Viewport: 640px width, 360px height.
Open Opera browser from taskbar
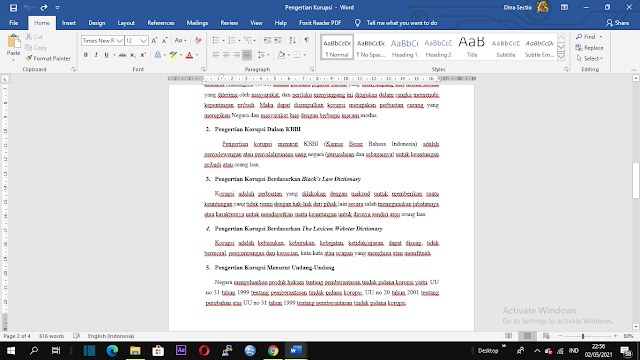204,351
